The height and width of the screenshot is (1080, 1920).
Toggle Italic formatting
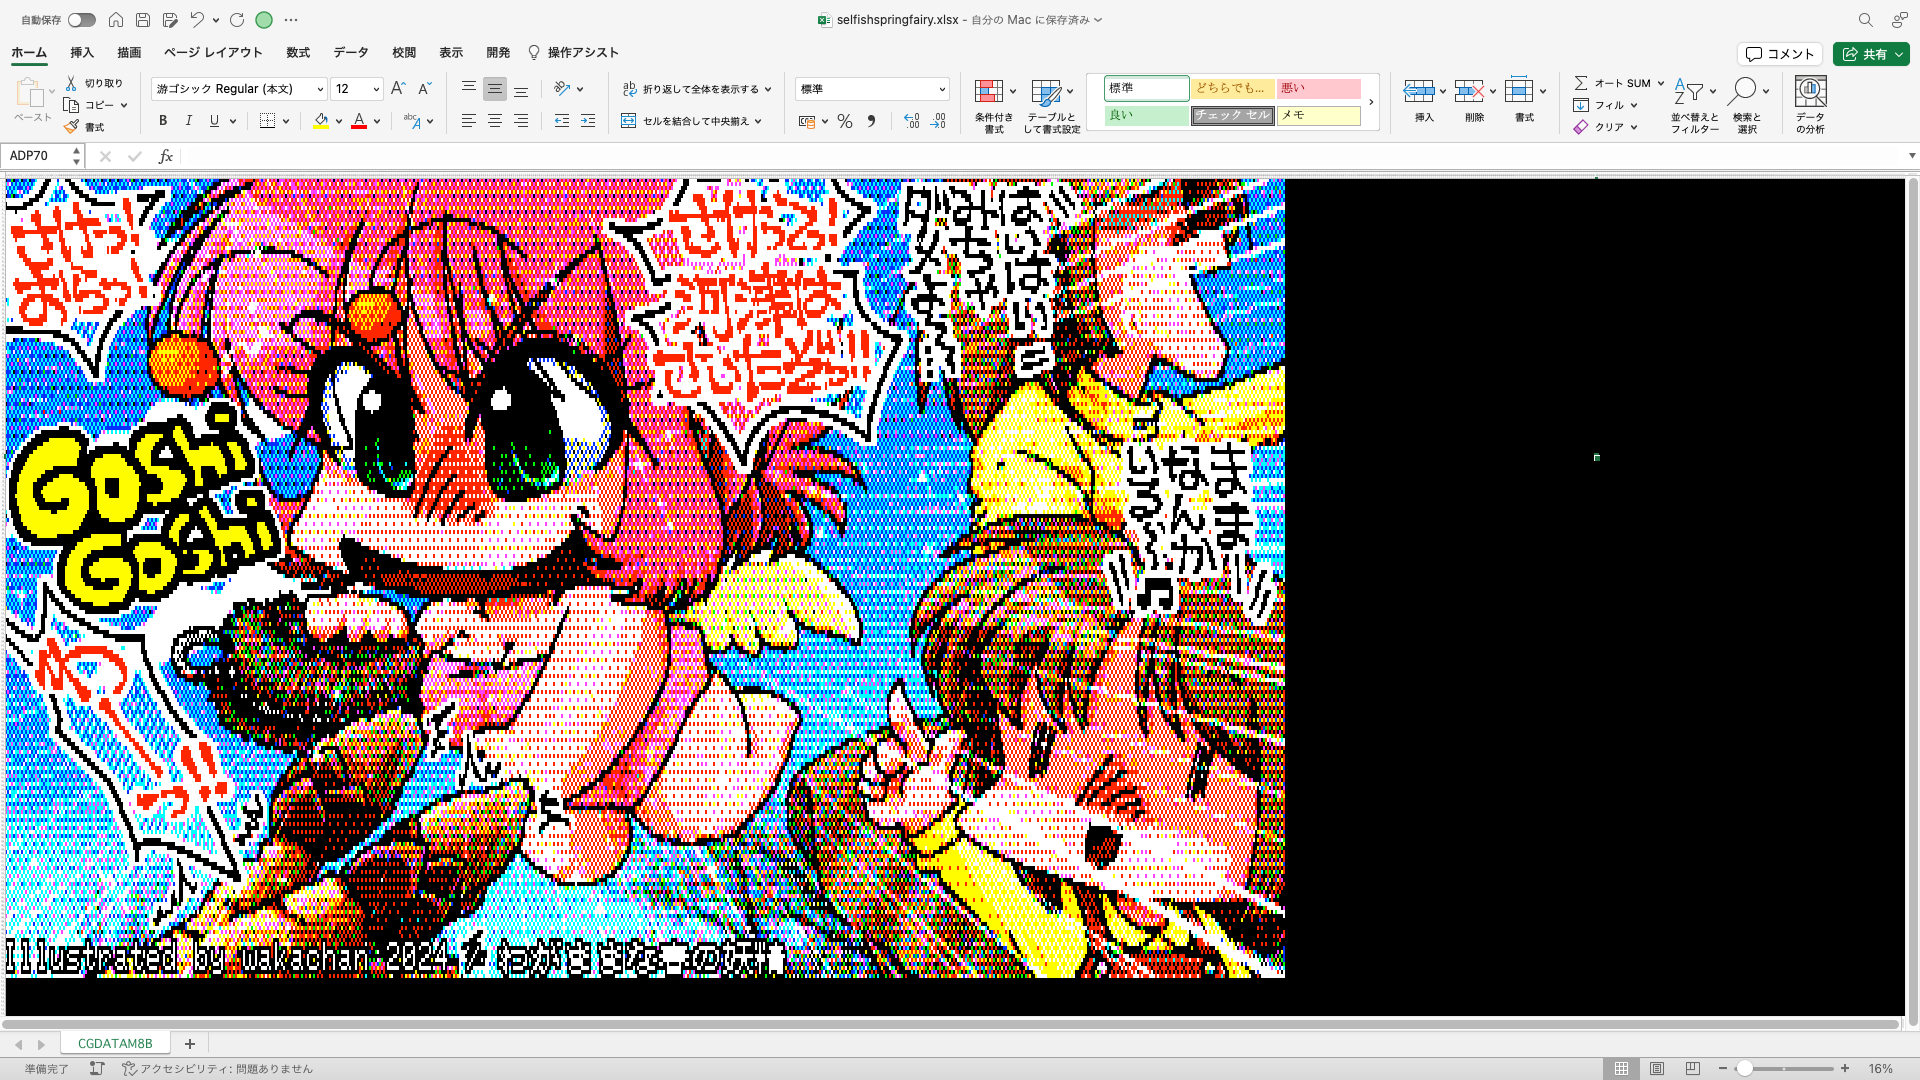click(x=189, y=121)
